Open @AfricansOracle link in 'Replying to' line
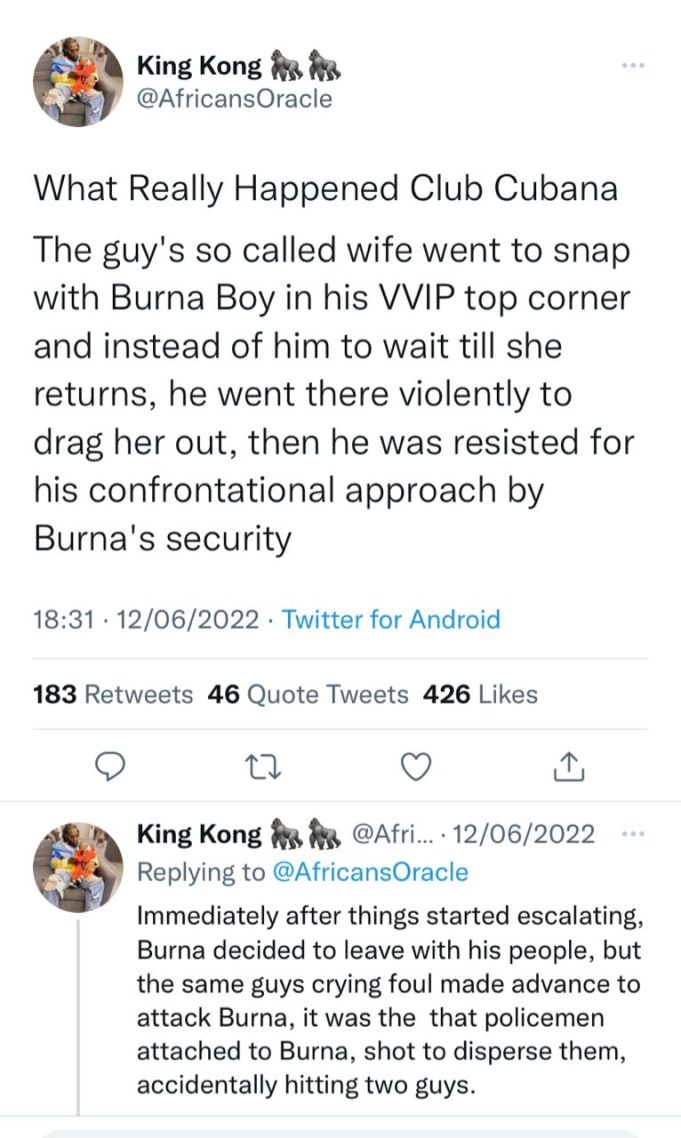Viewport: 681px width, 1138px height. [370, 872]
